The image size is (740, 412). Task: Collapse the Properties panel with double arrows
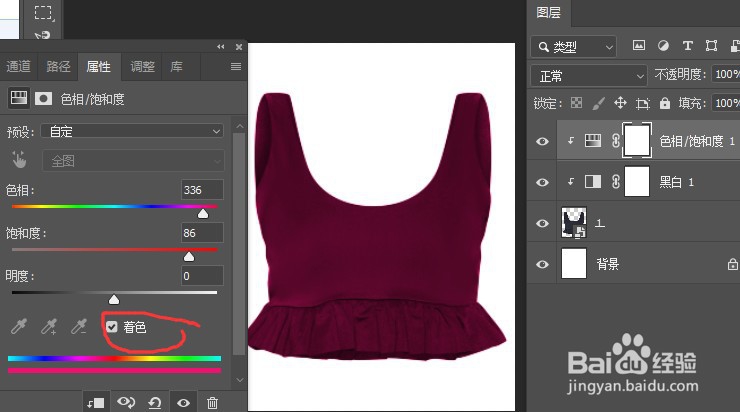(220, 47)
